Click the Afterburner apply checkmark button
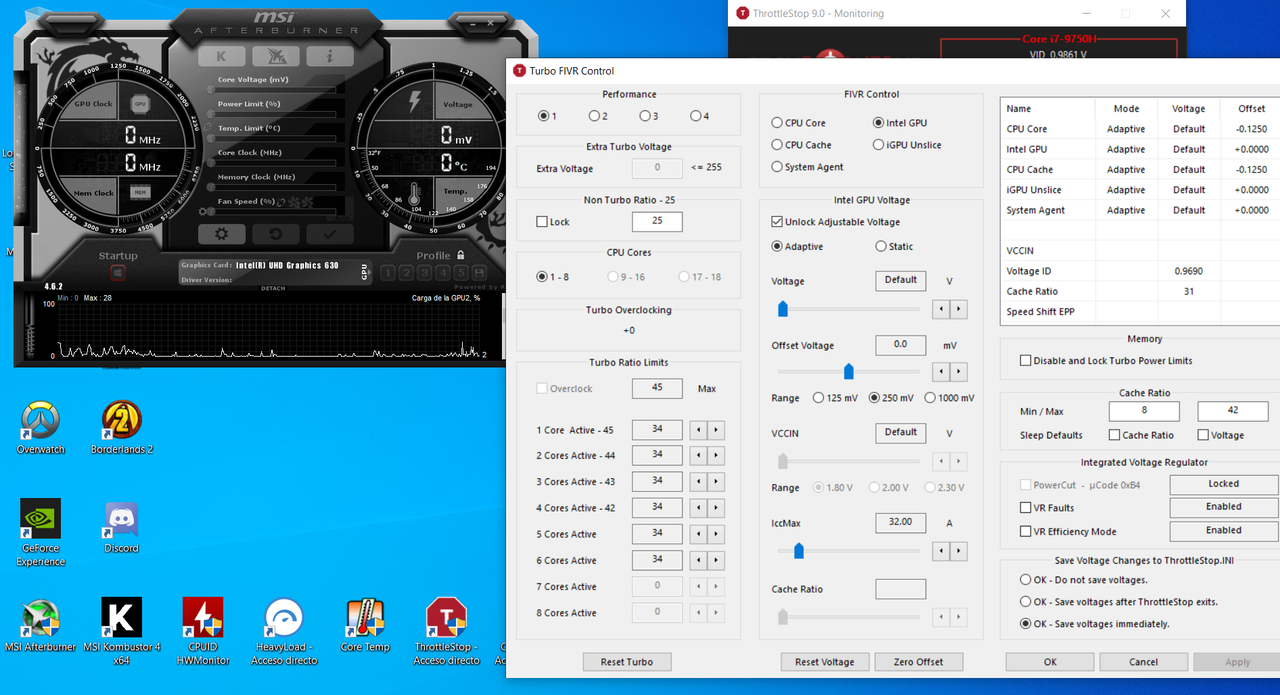The image size is (1280, 695). point(329,234)
